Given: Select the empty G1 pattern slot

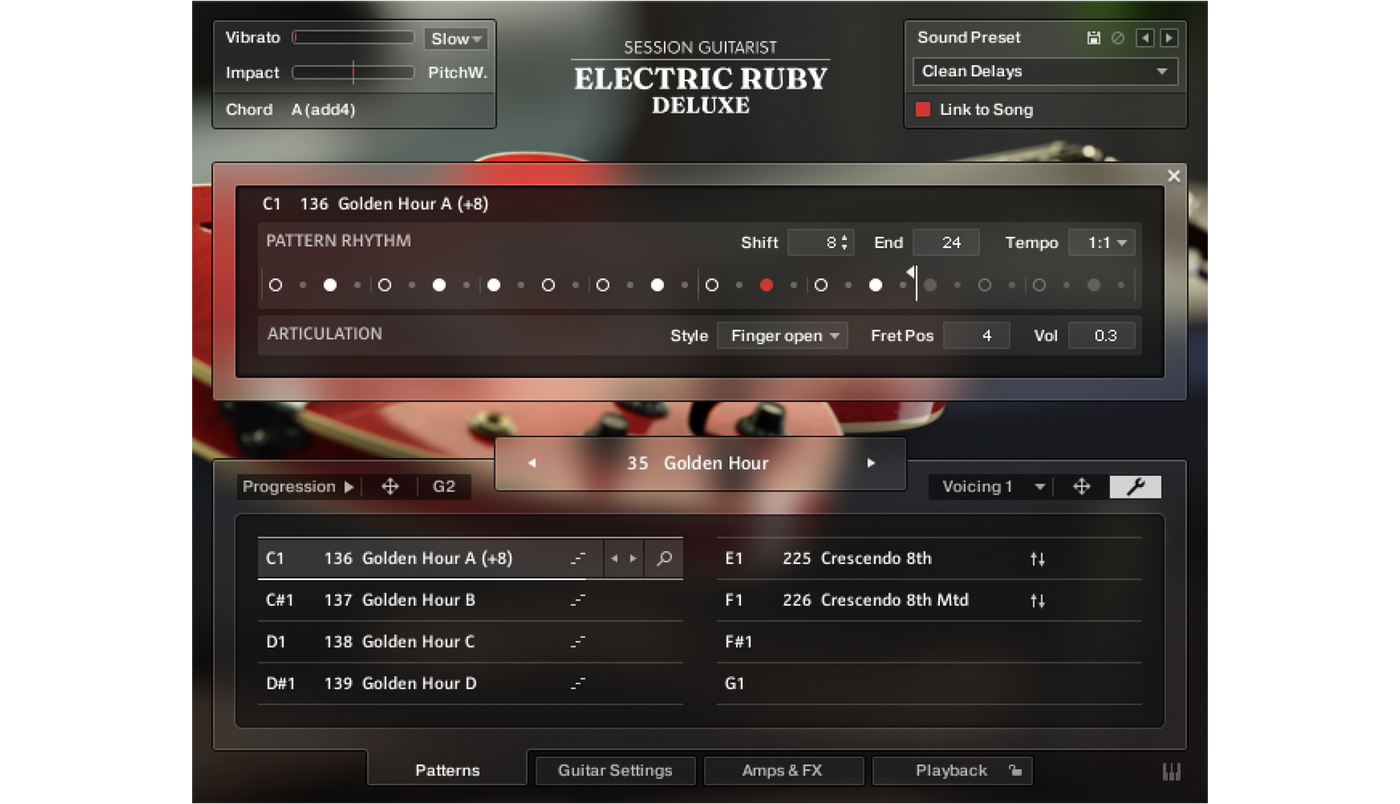Looking at the screenshot, I should [x=929, y=684].
